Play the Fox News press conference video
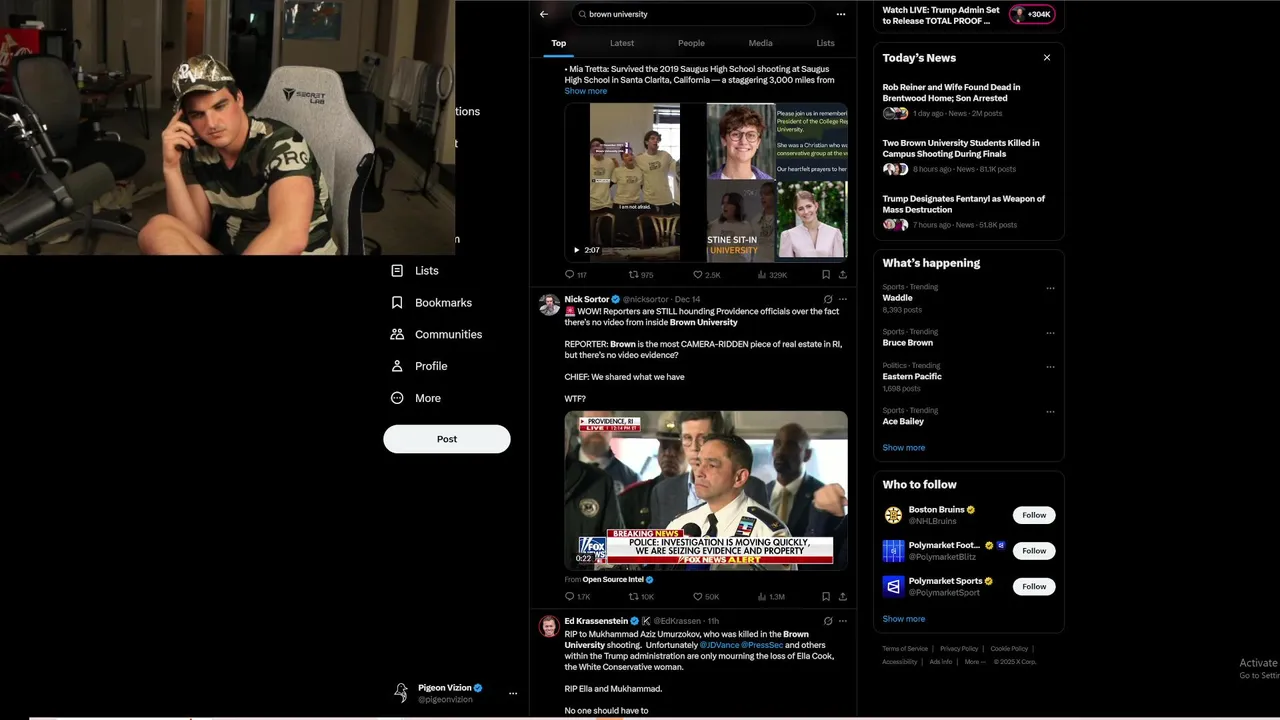The image size is (1280, 720). coord(706,490)
